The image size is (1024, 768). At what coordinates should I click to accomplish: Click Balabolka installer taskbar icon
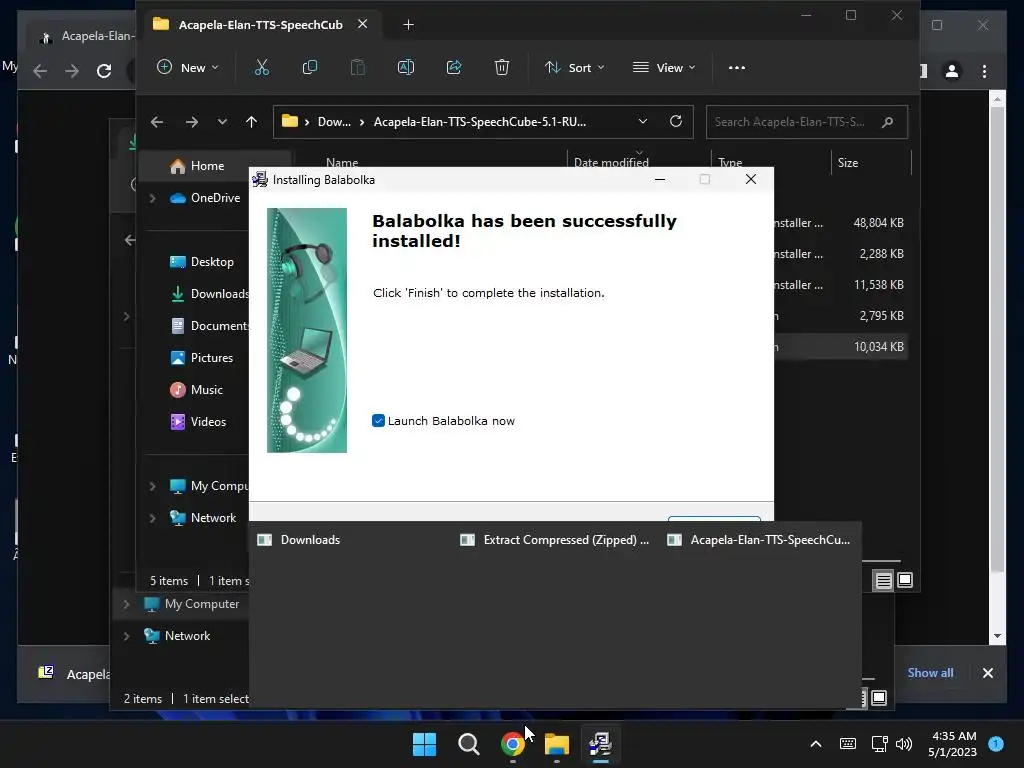pos(600,744)
